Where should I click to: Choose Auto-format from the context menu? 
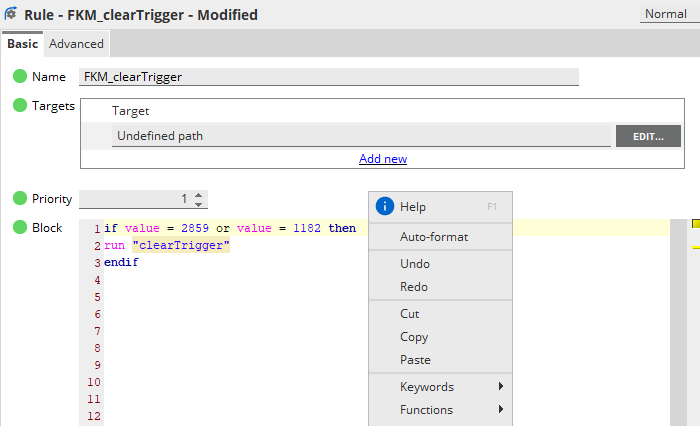(434, 237)
